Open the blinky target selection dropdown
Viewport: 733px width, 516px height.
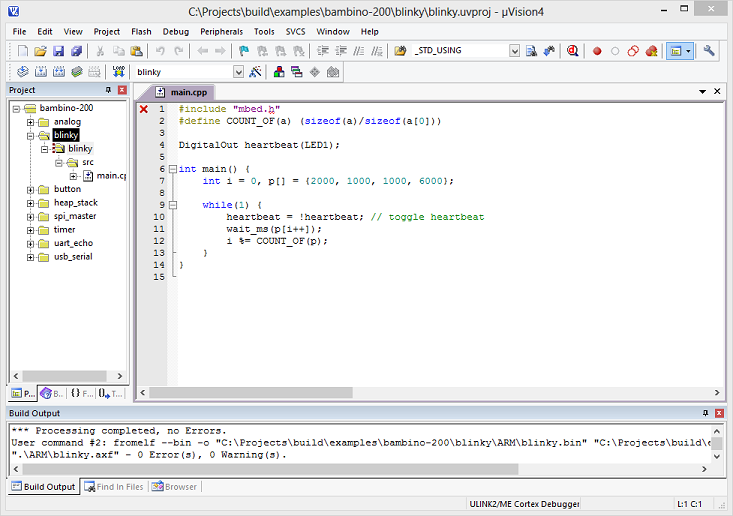[238, 72]
